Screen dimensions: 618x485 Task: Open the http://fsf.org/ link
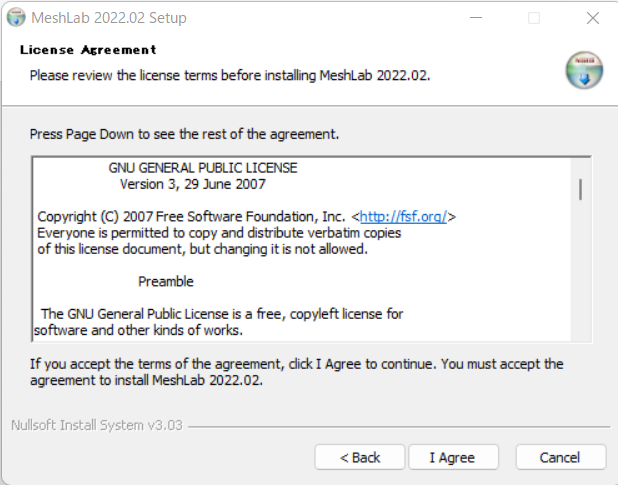(403, 217)
